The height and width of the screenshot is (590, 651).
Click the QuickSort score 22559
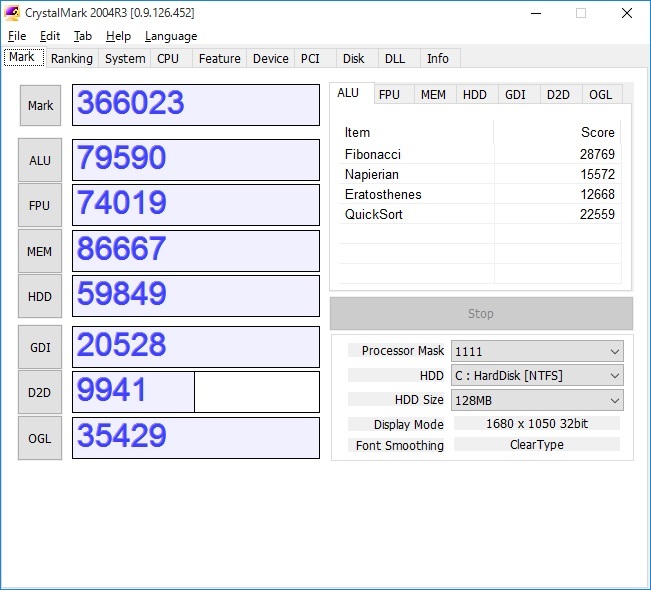point(597,214)
